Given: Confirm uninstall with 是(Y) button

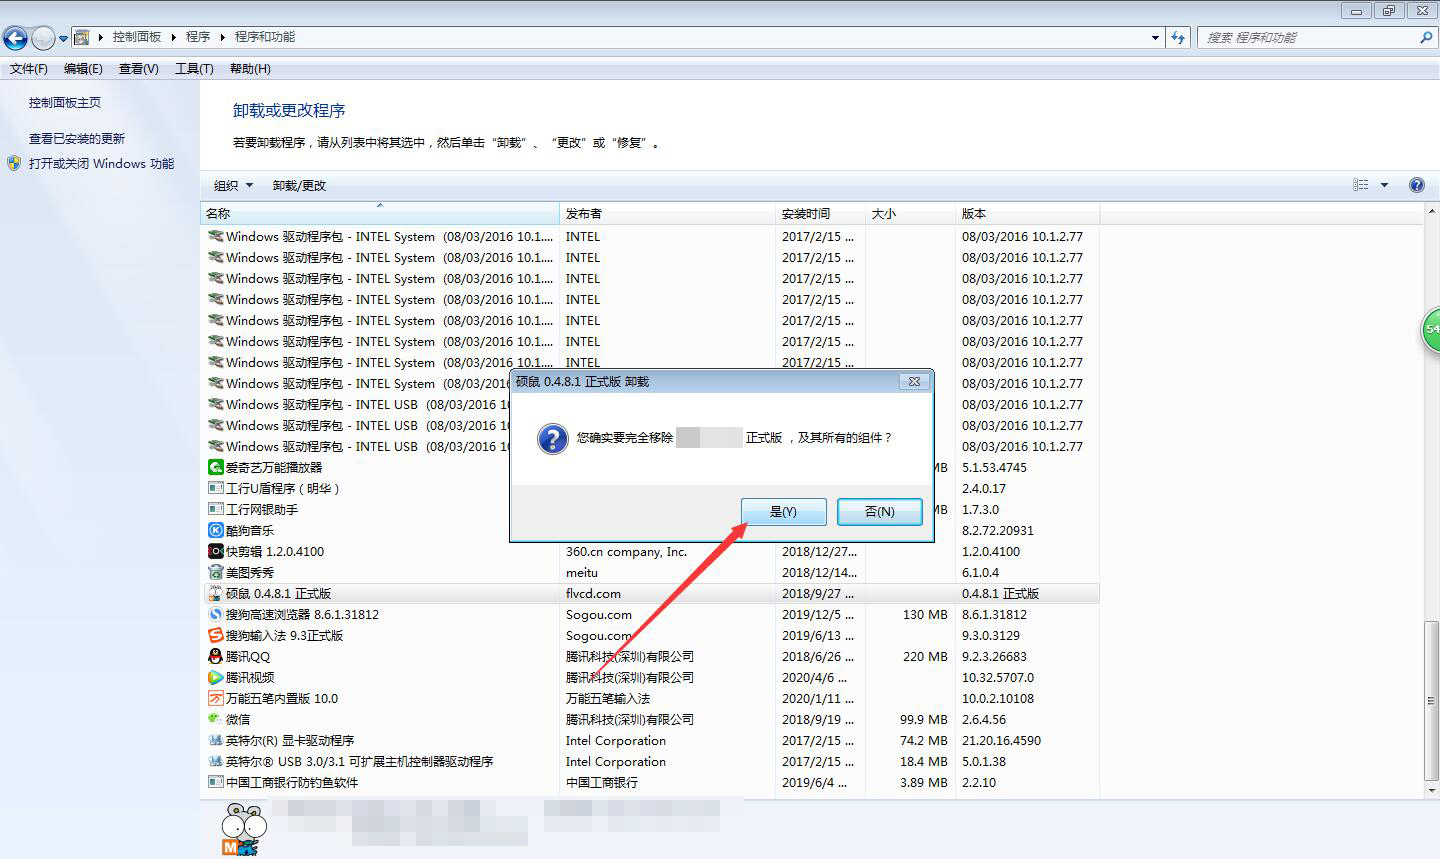Looking at the screenshot, I should (x=784, y=512).
